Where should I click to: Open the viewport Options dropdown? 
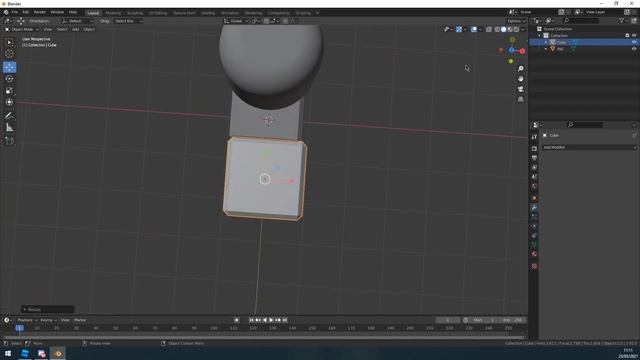point(516,21)
